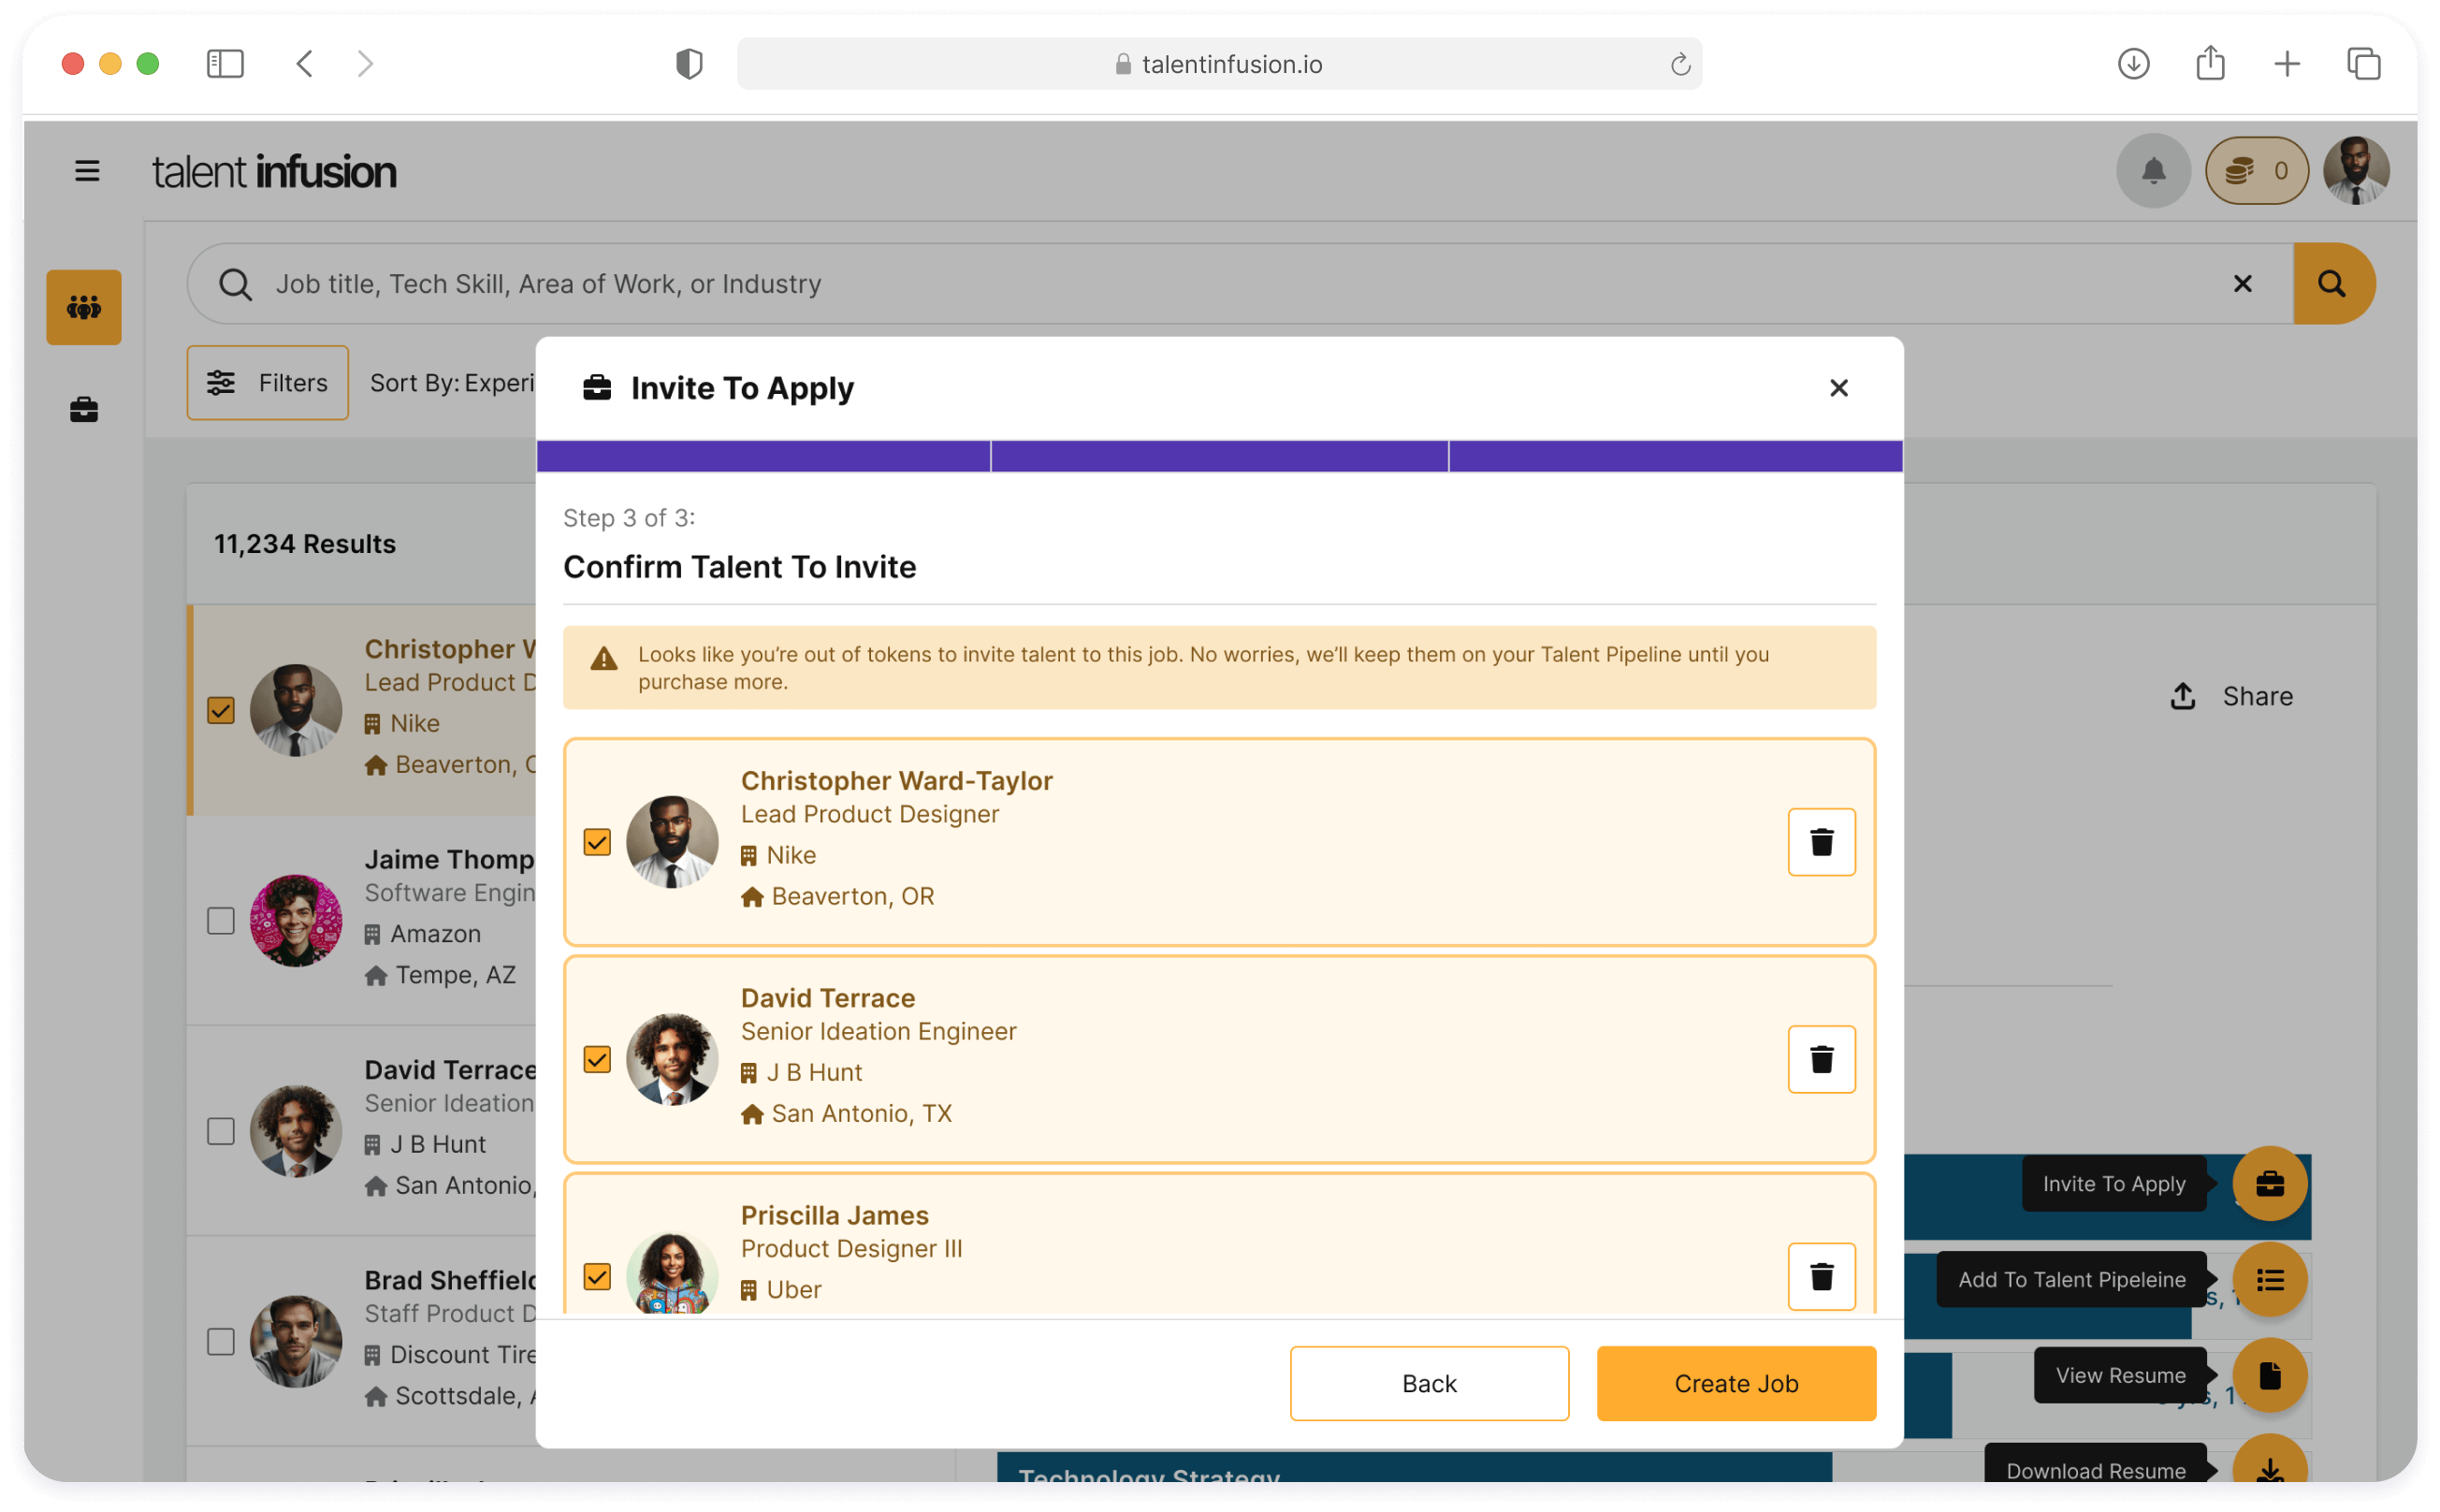This screenshot has height=1512, width=2440.
Task: Click the token coins counter
Action: pyautogui.click(x=2256, y=171)
